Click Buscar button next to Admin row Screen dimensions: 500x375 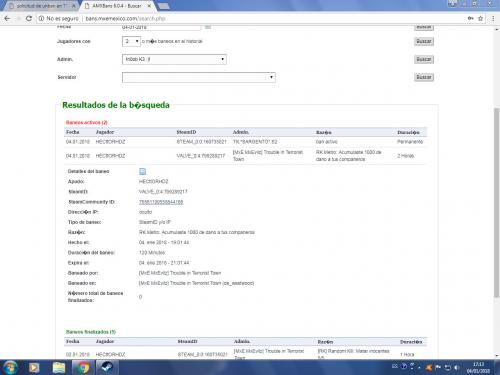[424, 59]
